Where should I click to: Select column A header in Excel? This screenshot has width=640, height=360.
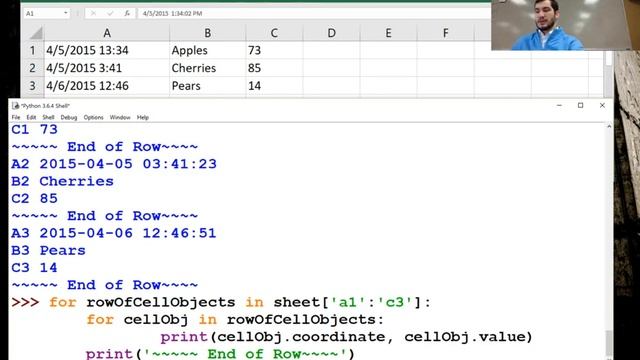pos(107,33)
